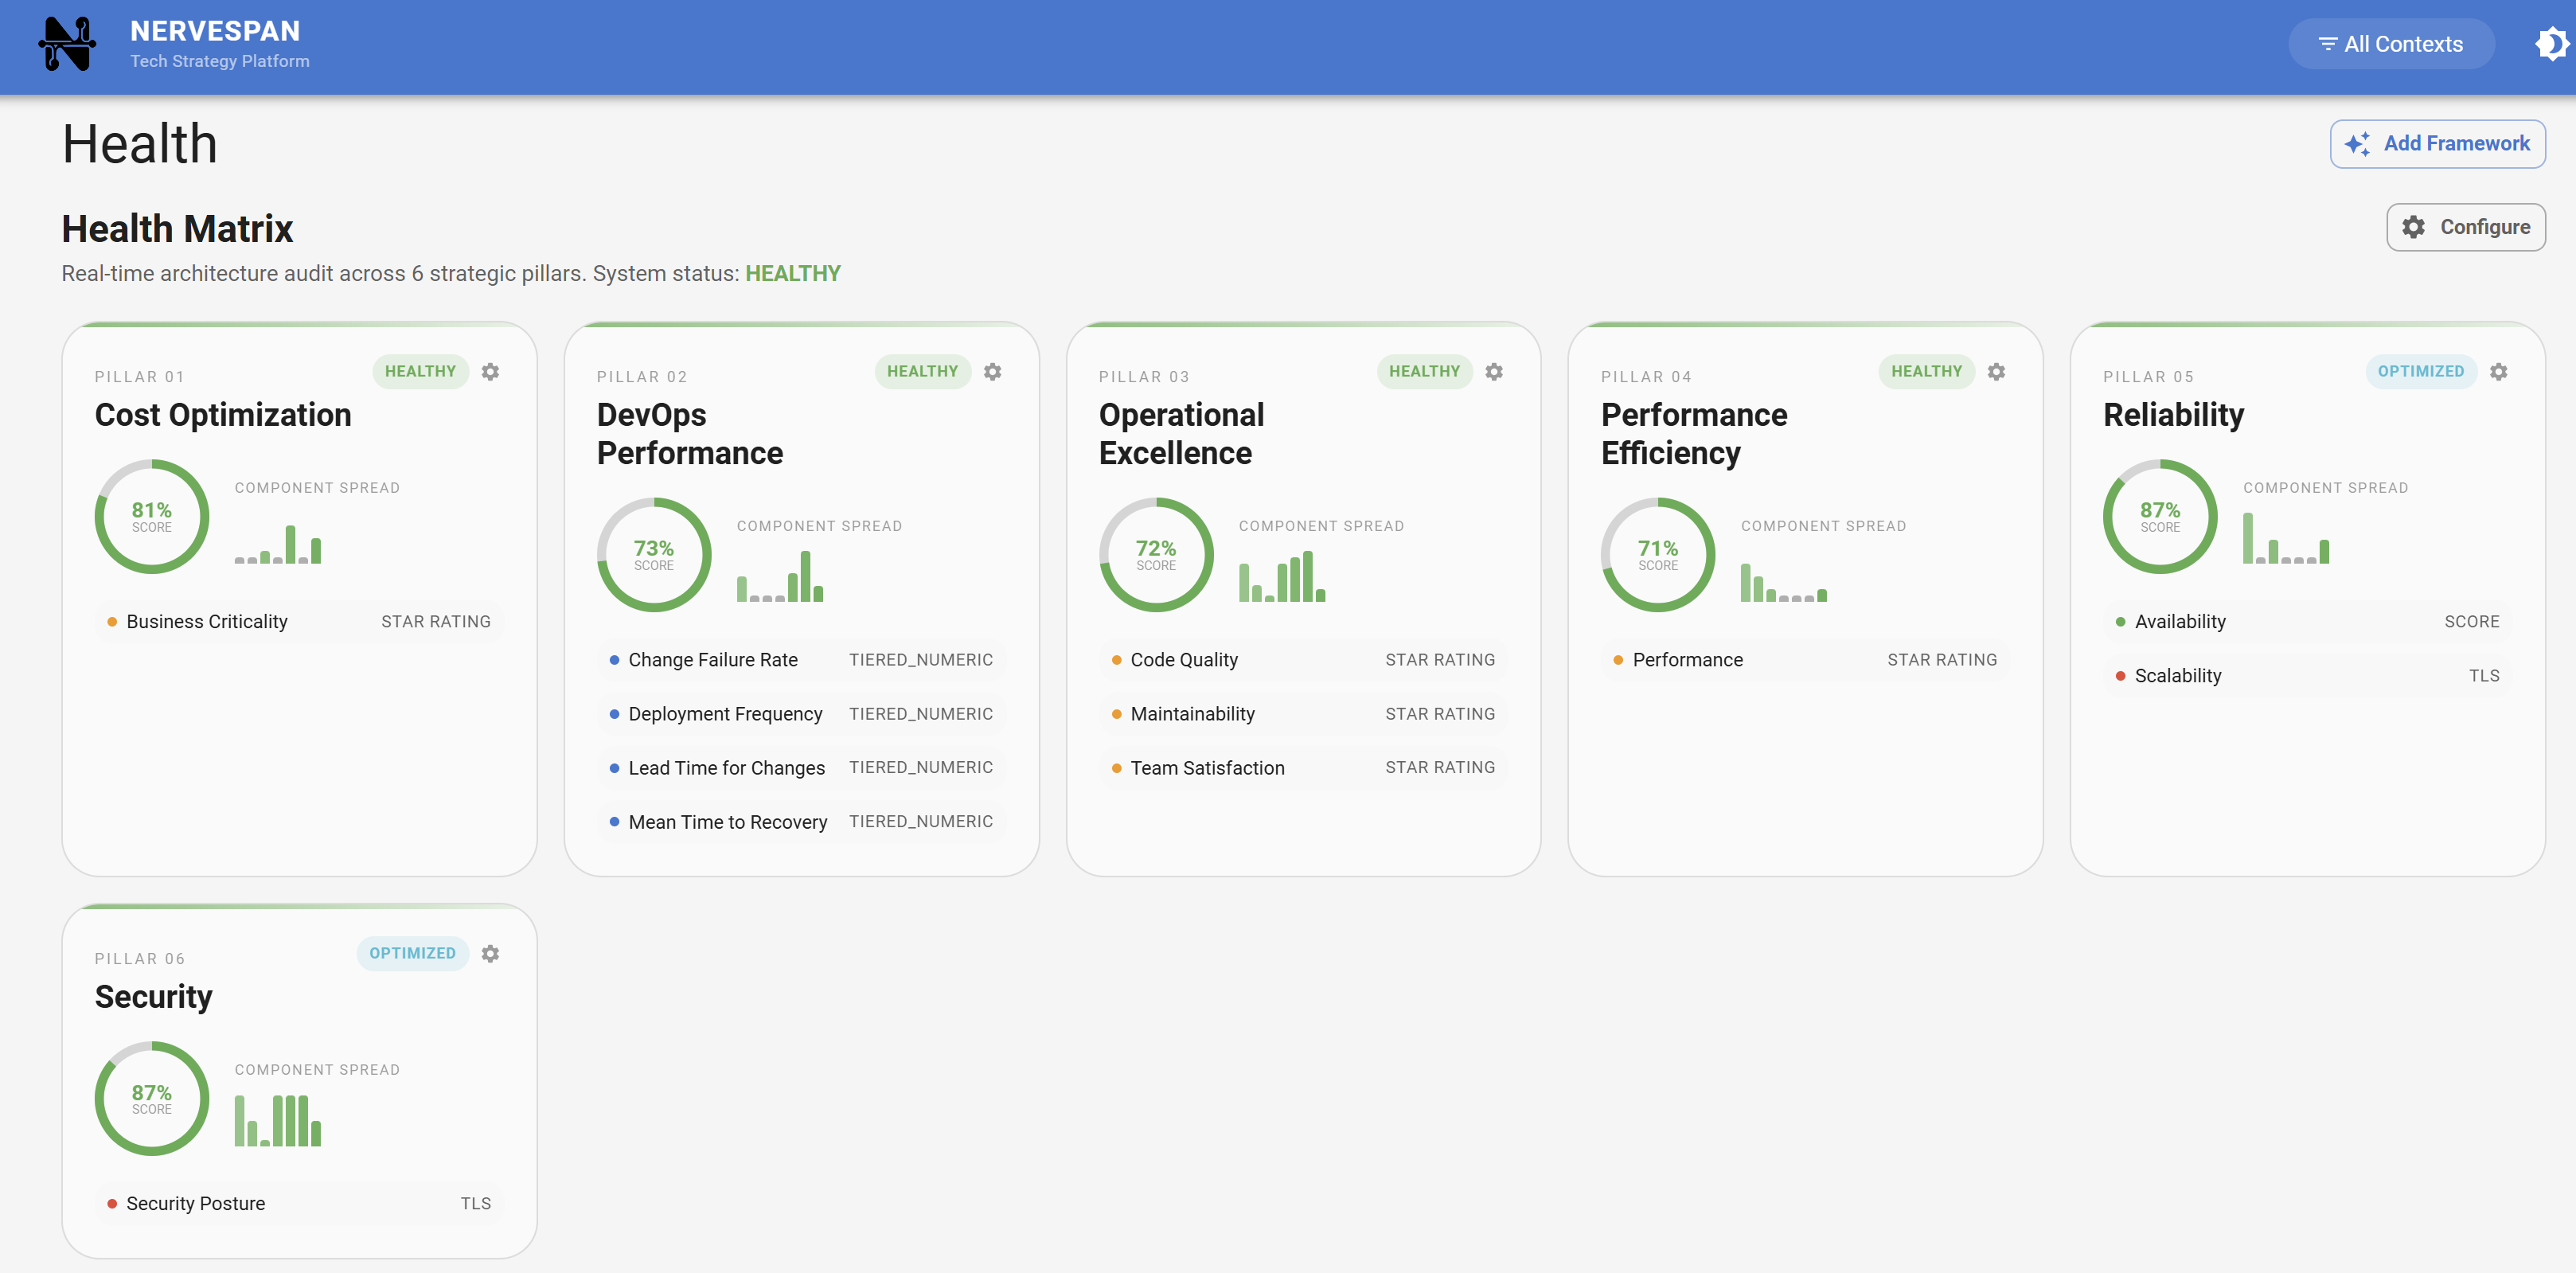Screen dimensions: 2576x1273
Task: Click OPTIMIZED badge on Security card
Action: pos(412,953)
